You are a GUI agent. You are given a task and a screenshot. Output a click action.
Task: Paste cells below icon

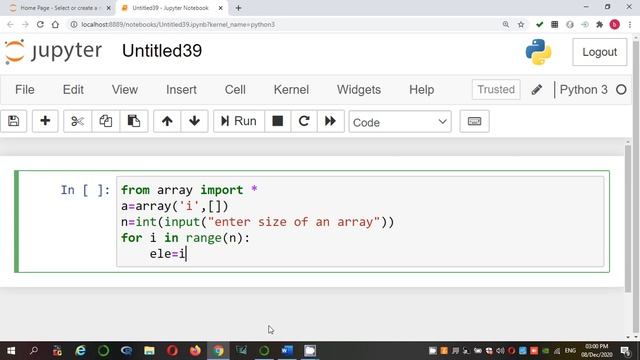click(x=133, y=121)
